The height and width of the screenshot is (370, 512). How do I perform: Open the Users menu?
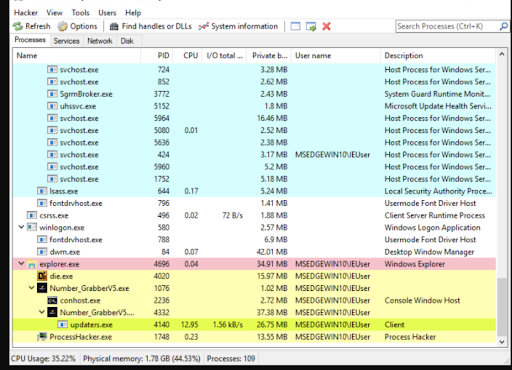click(x=107, y=13)
